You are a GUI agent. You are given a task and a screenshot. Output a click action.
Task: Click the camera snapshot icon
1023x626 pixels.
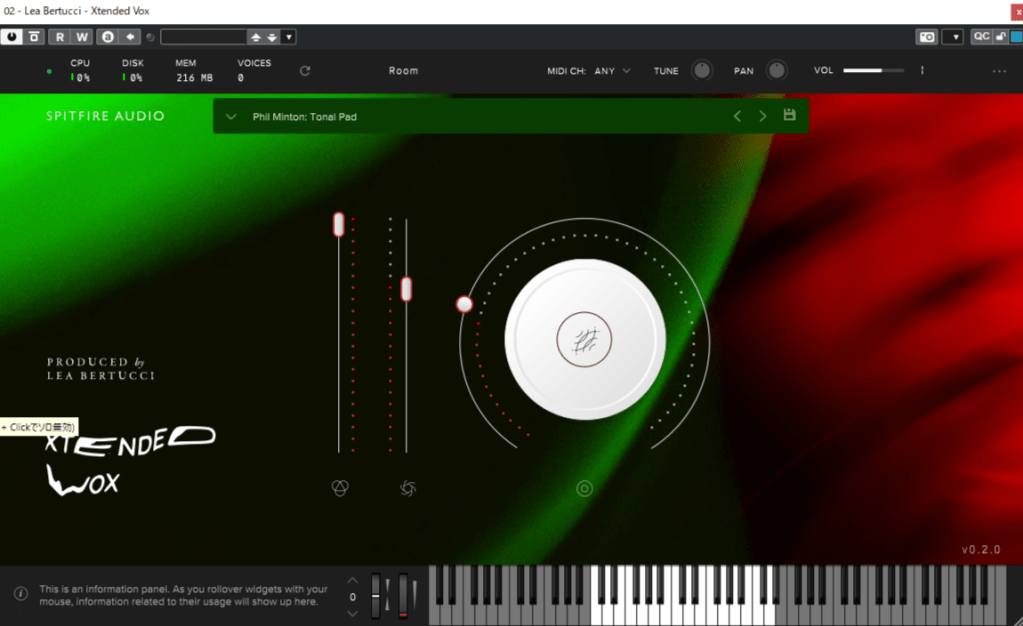point(927,37)
